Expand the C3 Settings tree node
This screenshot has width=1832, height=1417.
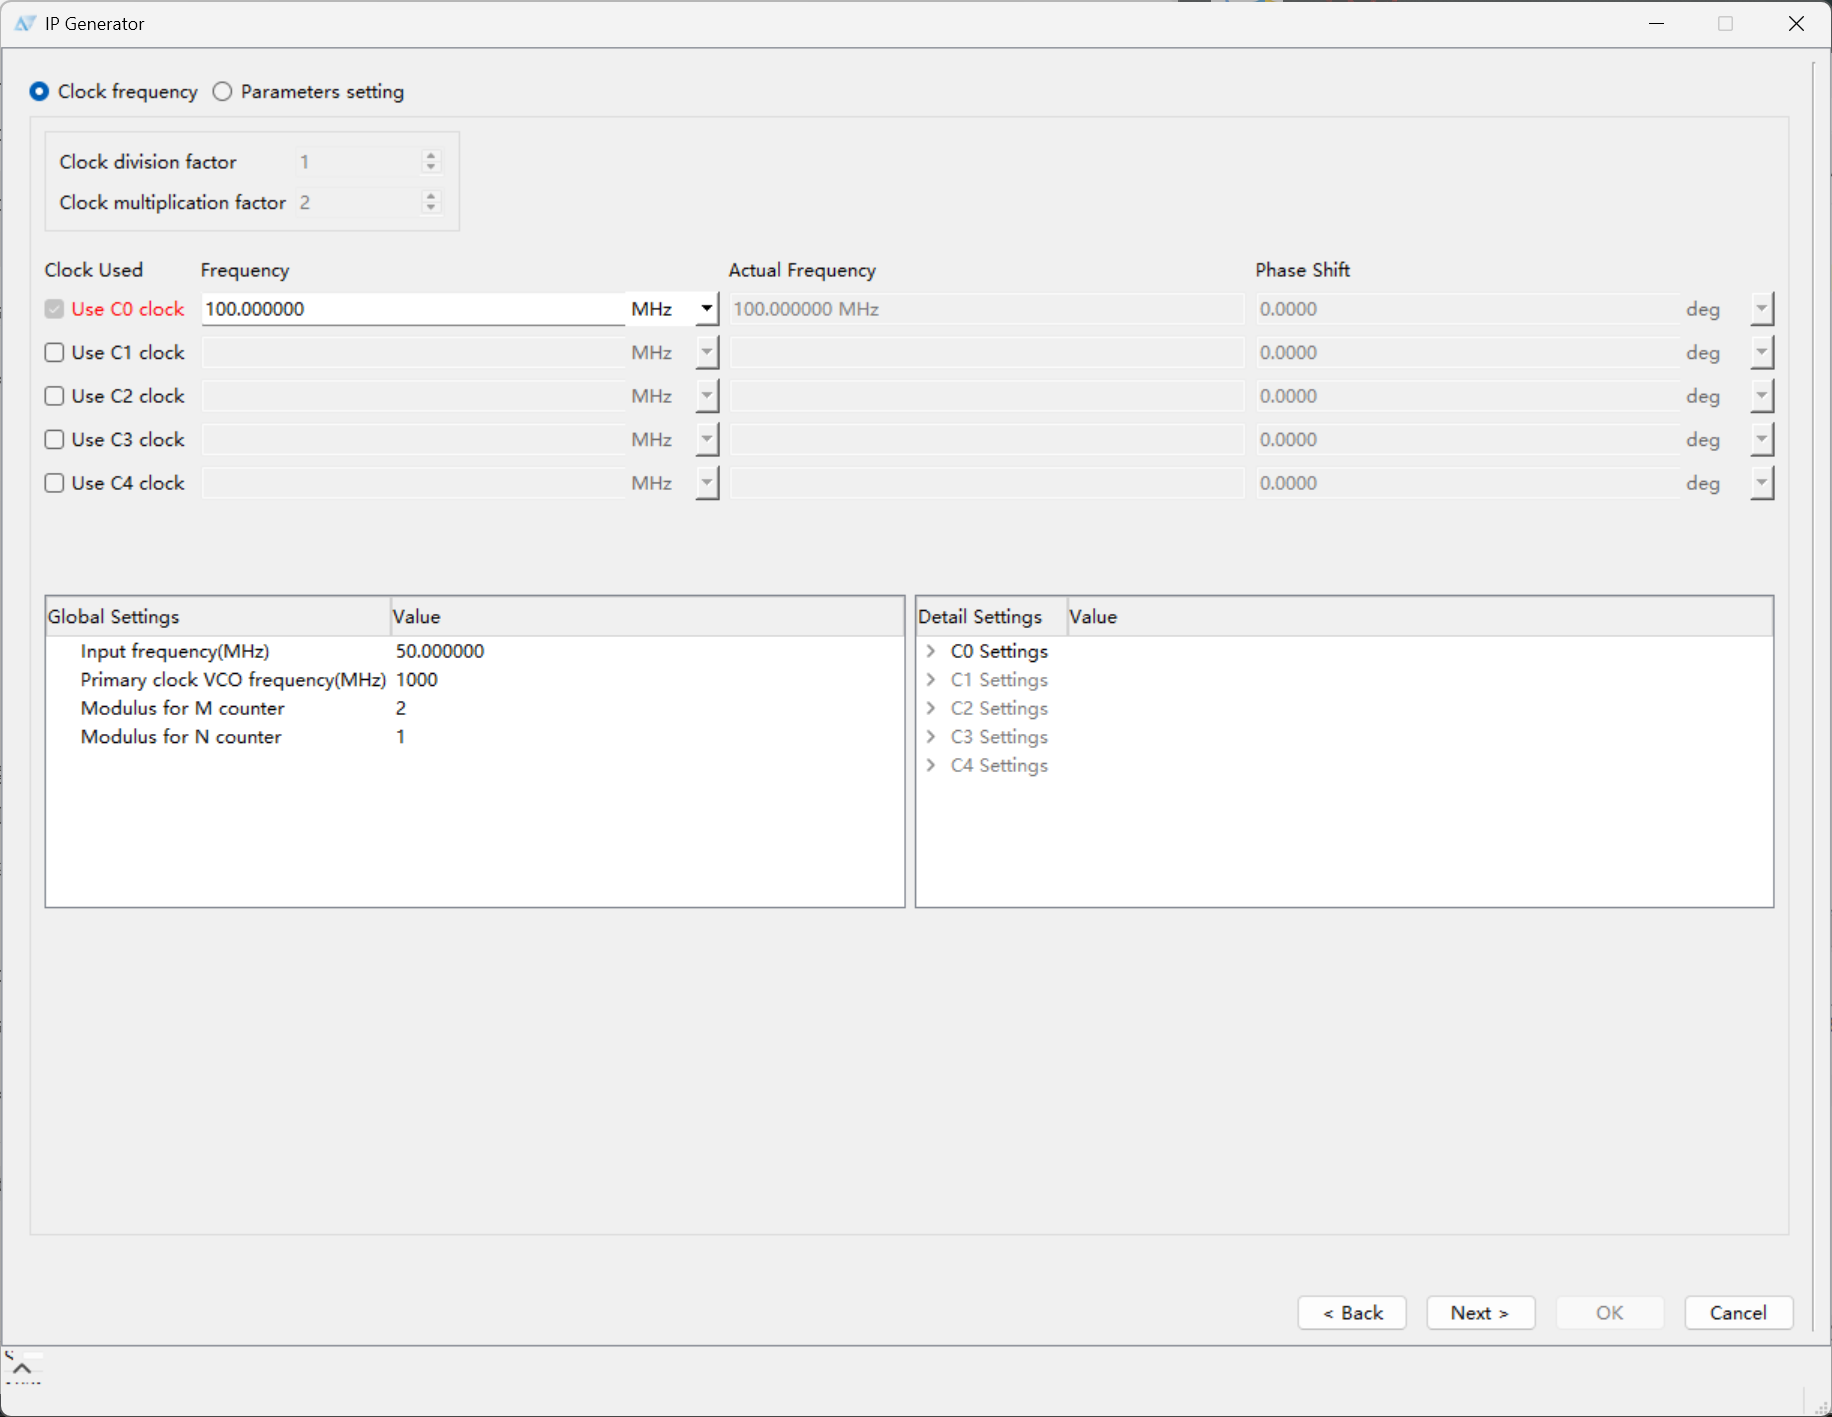[x=931, y=737]
